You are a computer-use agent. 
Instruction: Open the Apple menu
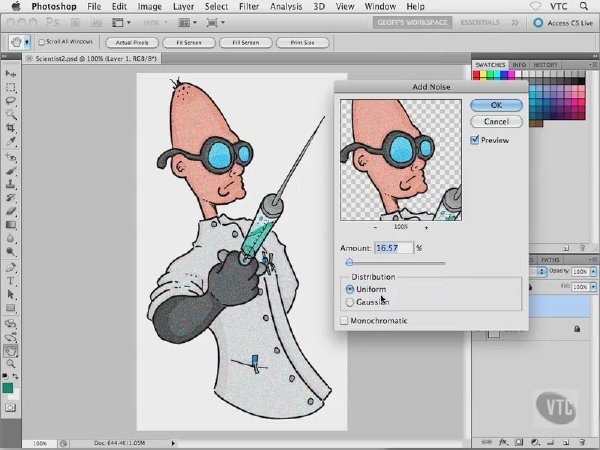16,6
